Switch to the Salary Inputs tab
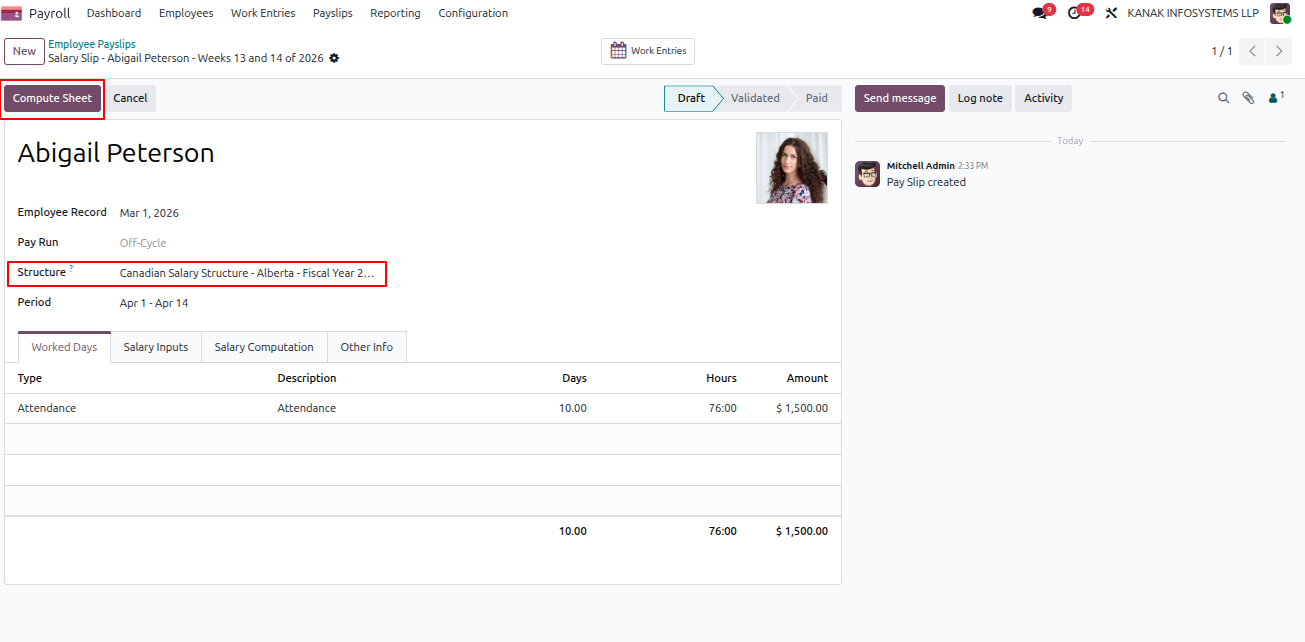Screen dimensions: 1305x642 pyautogui.click(x=156, y=347)
